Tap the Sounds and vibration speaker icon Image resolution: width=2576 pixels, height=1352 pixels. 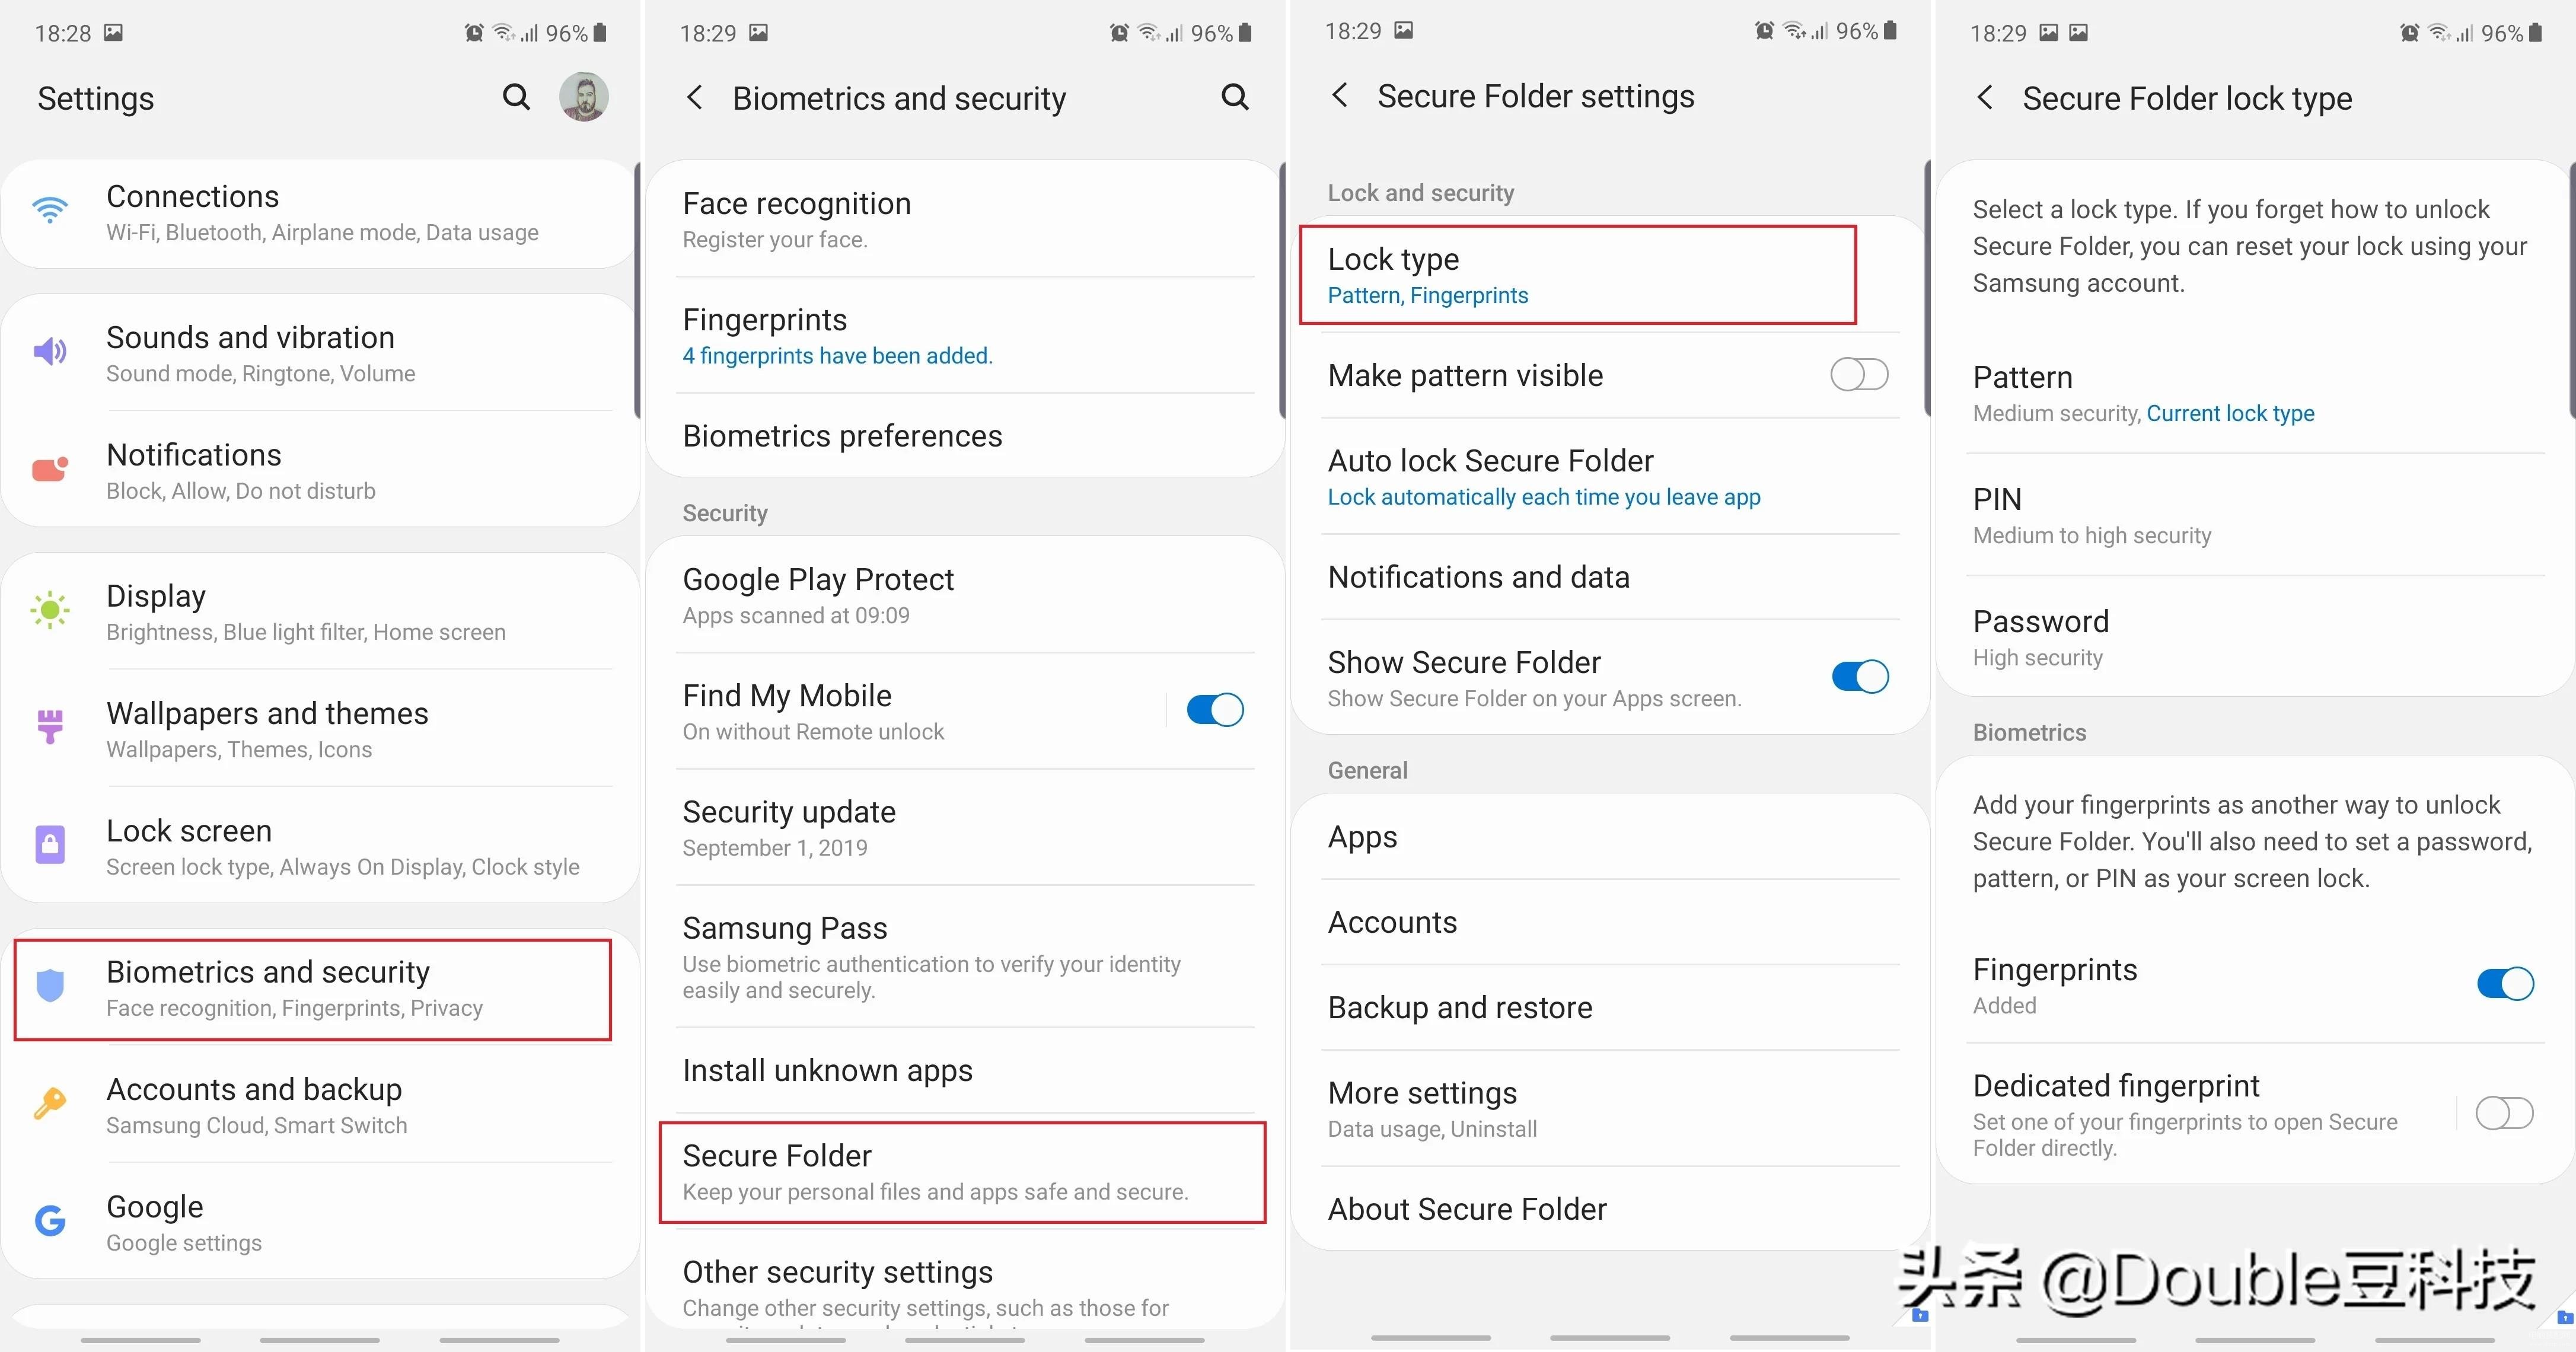50,351
